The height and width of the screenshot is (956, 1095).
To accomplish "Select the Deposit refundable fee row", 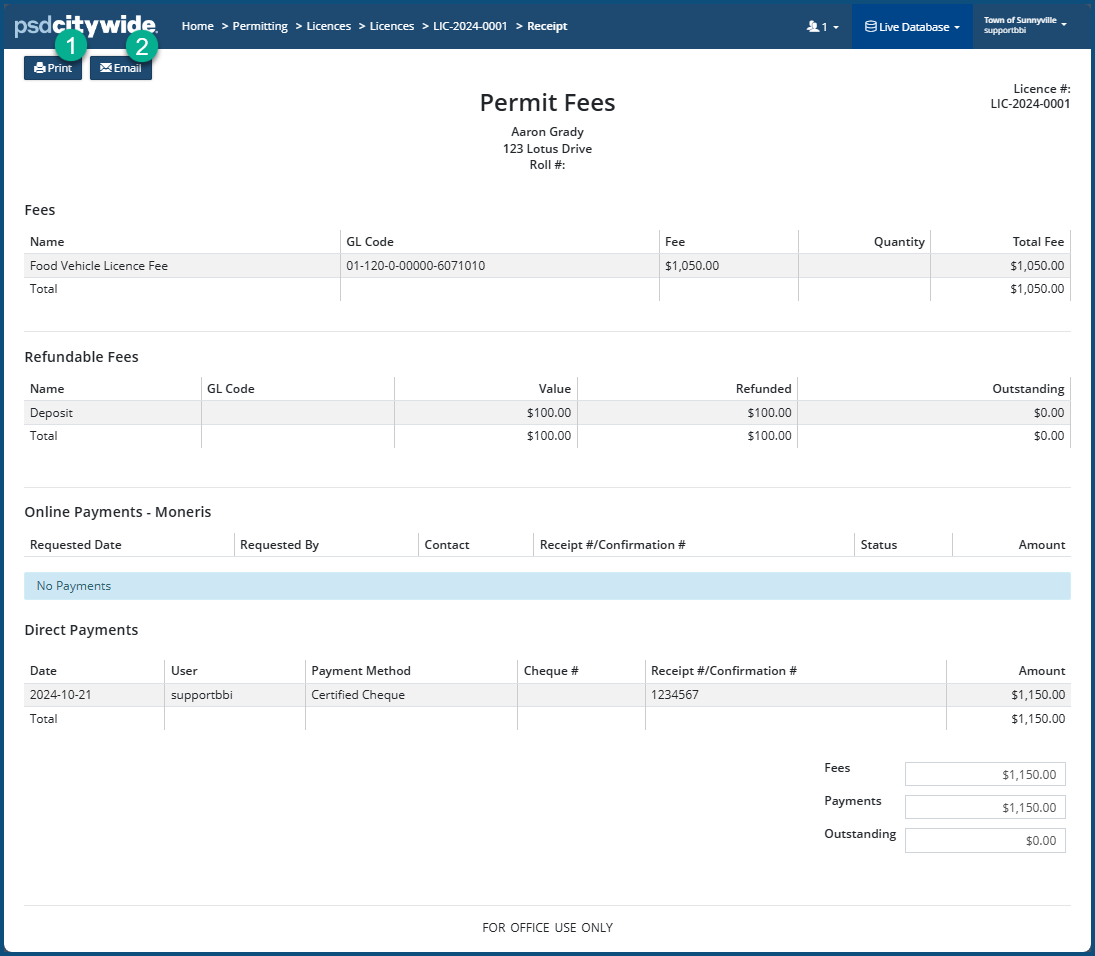I will (x=52, y=413).
